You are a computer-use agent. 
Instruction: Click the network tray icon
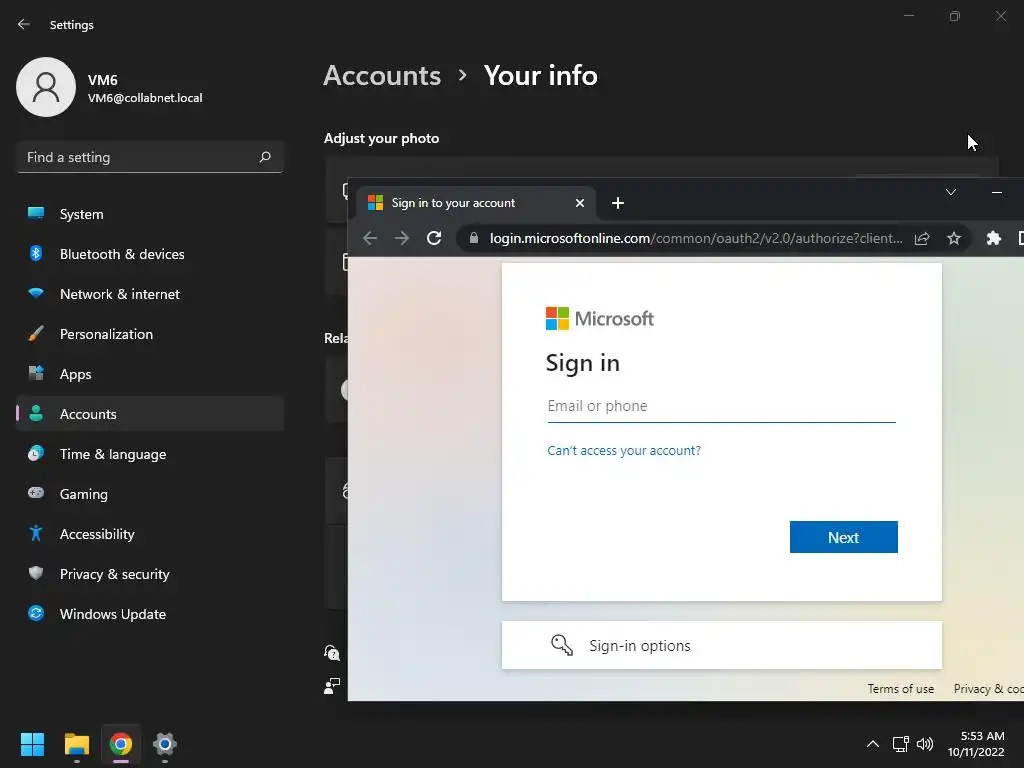pos(901,744)
